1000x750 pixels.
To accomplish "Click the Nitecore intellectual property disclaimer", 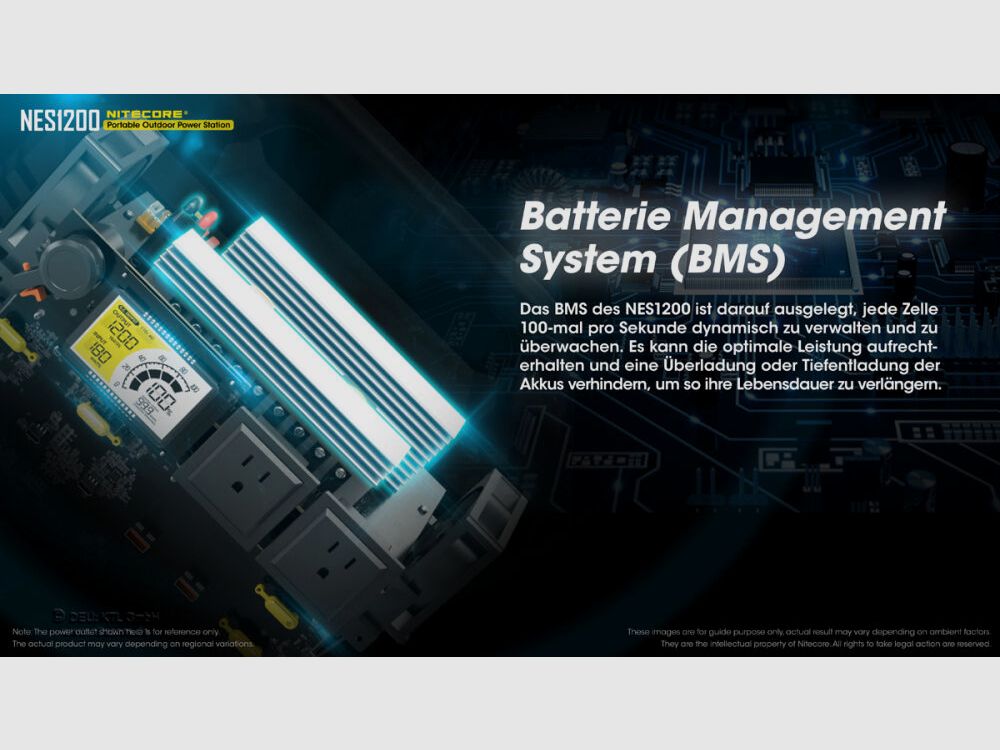I will [x=808, y=638].
